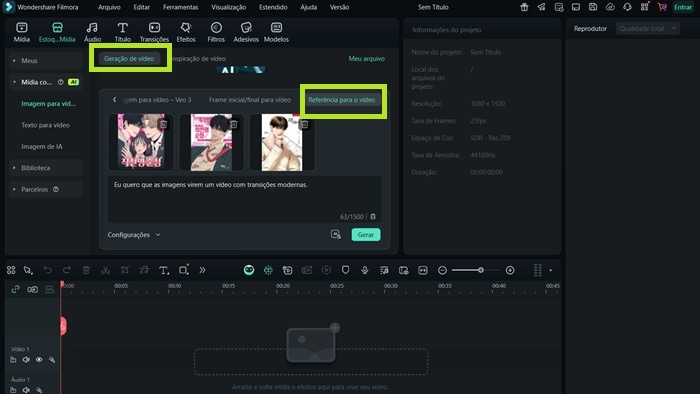This screenshot has height=394, width=700.
Task: Open the Áudio library icon
Action: tap(92, 28)
